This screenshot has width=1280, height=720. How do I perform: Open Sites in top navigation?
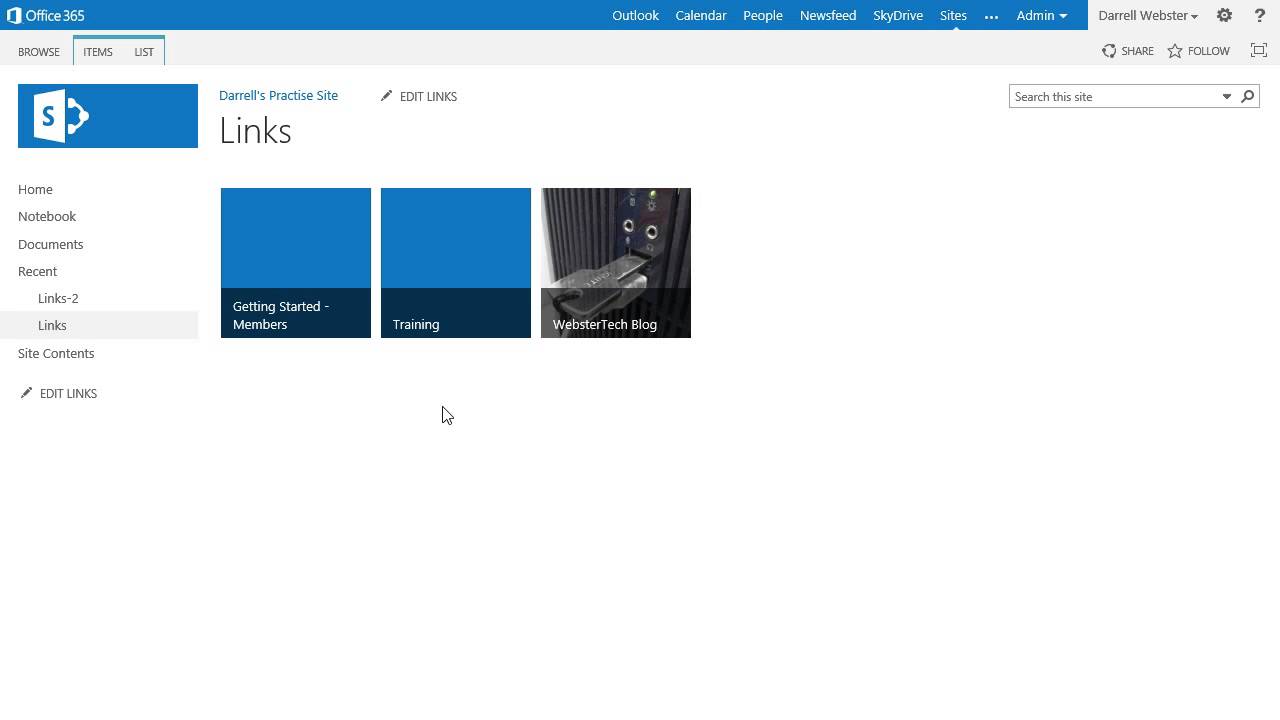(x=953, y=15)
